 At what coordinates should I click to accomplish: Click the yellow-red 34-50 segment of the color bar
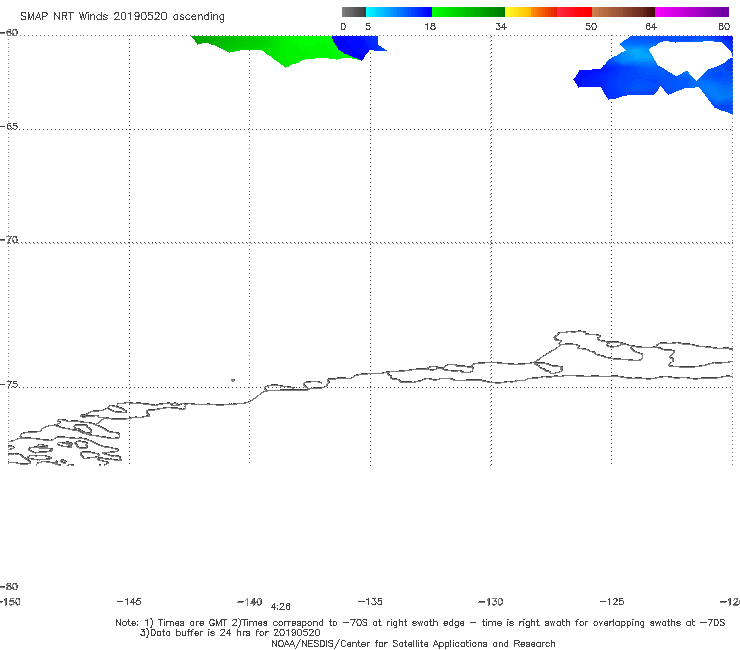coord(548,12)
